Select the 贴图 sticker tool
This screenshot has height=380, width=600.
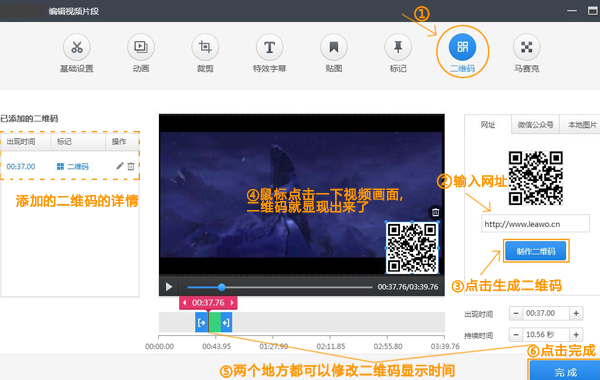[x=334, y=47]
